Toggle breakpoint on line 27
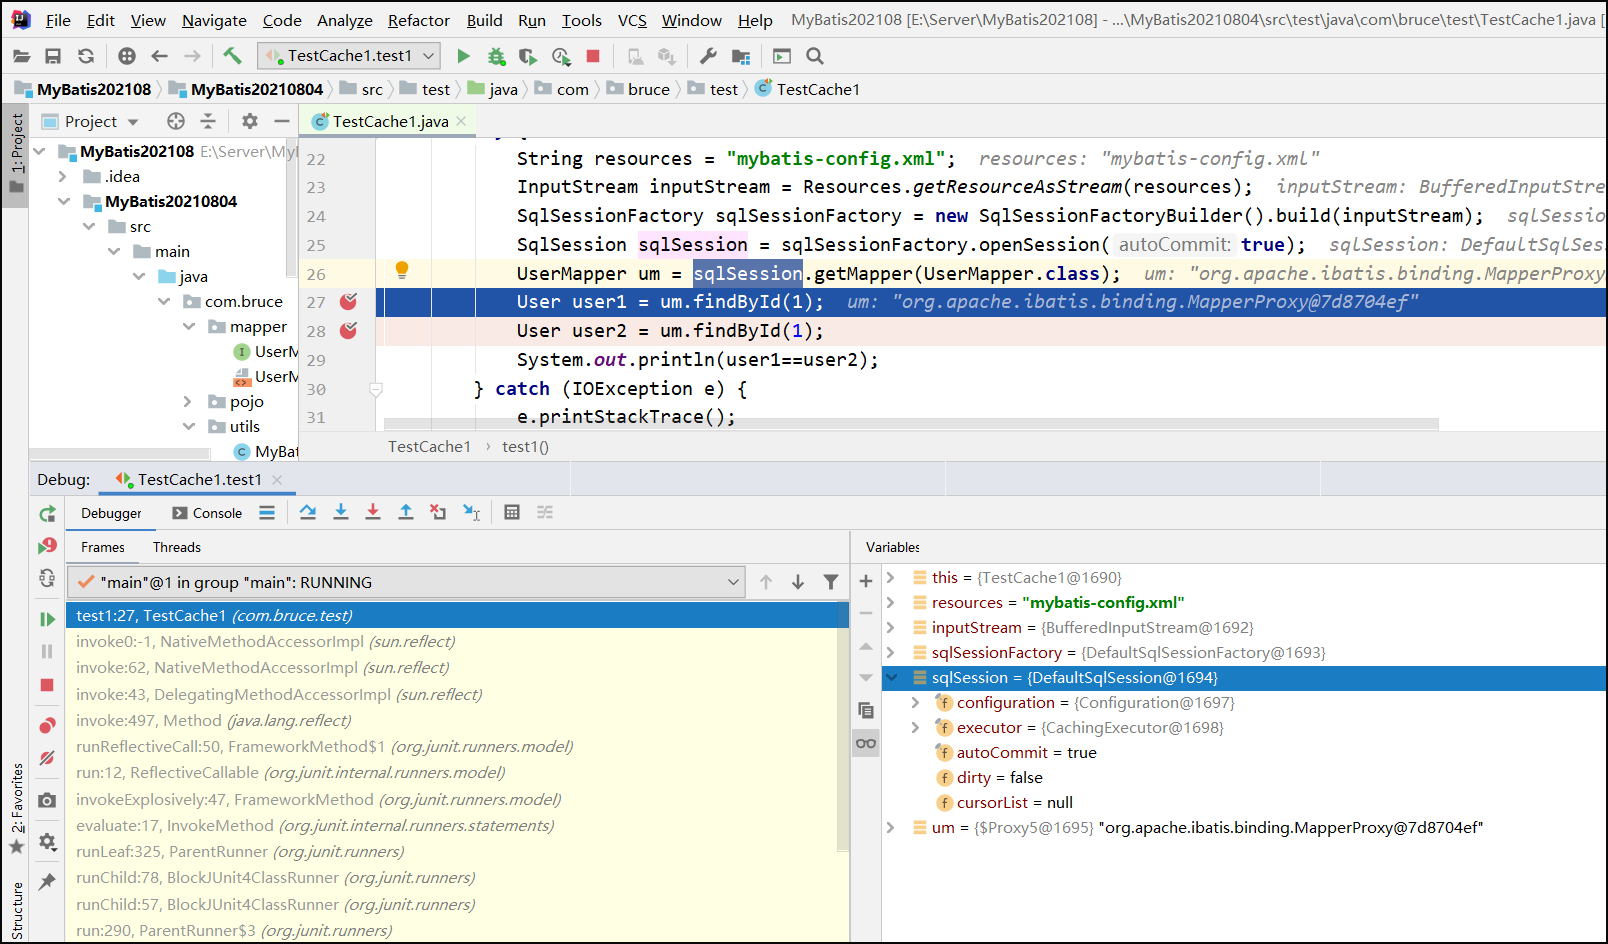The width and height of the screenshot is (1608, 944). 348,302
